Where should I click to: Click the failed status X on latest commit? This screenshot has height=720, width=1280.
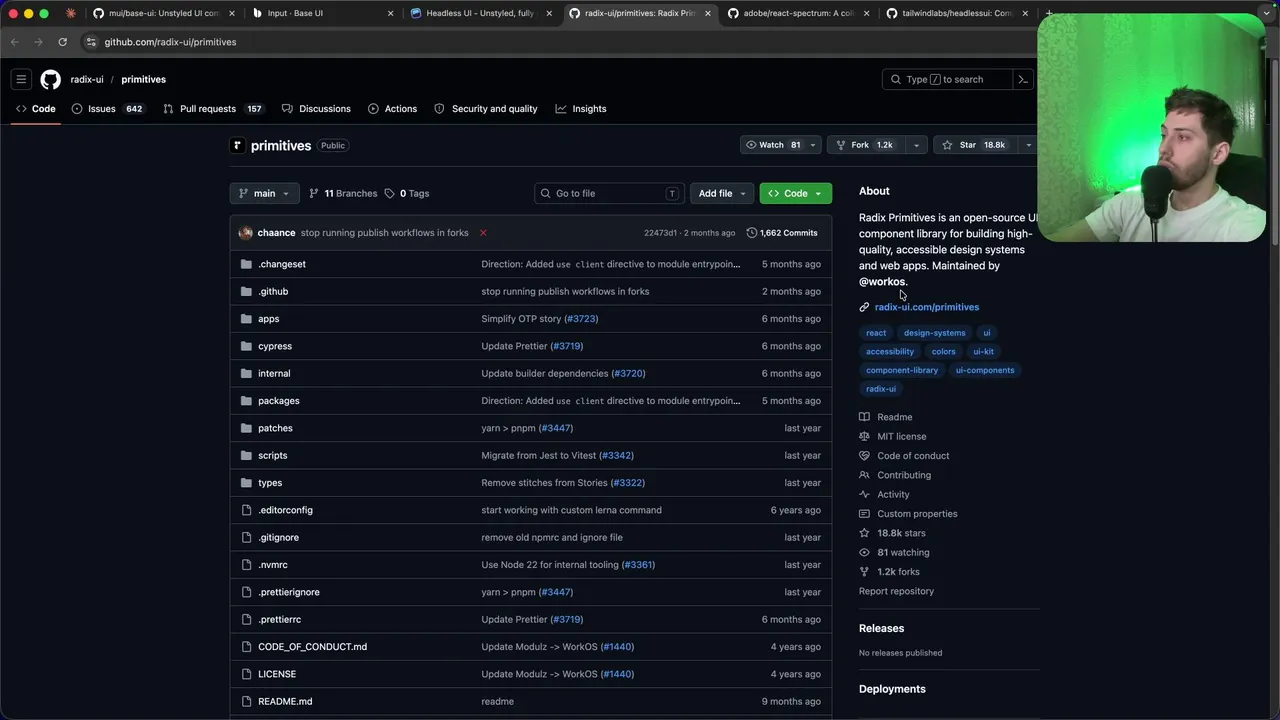coord(483,233)
